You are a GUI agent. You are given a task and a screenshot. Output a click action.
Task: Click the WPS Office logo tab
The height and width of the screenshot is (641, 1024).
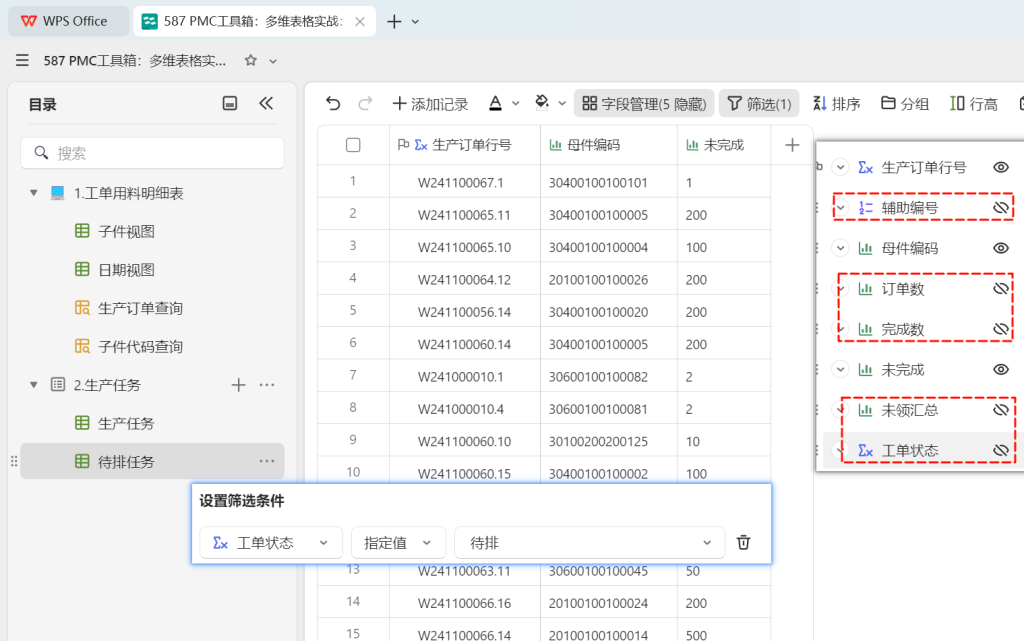click(x=69, y=21)
